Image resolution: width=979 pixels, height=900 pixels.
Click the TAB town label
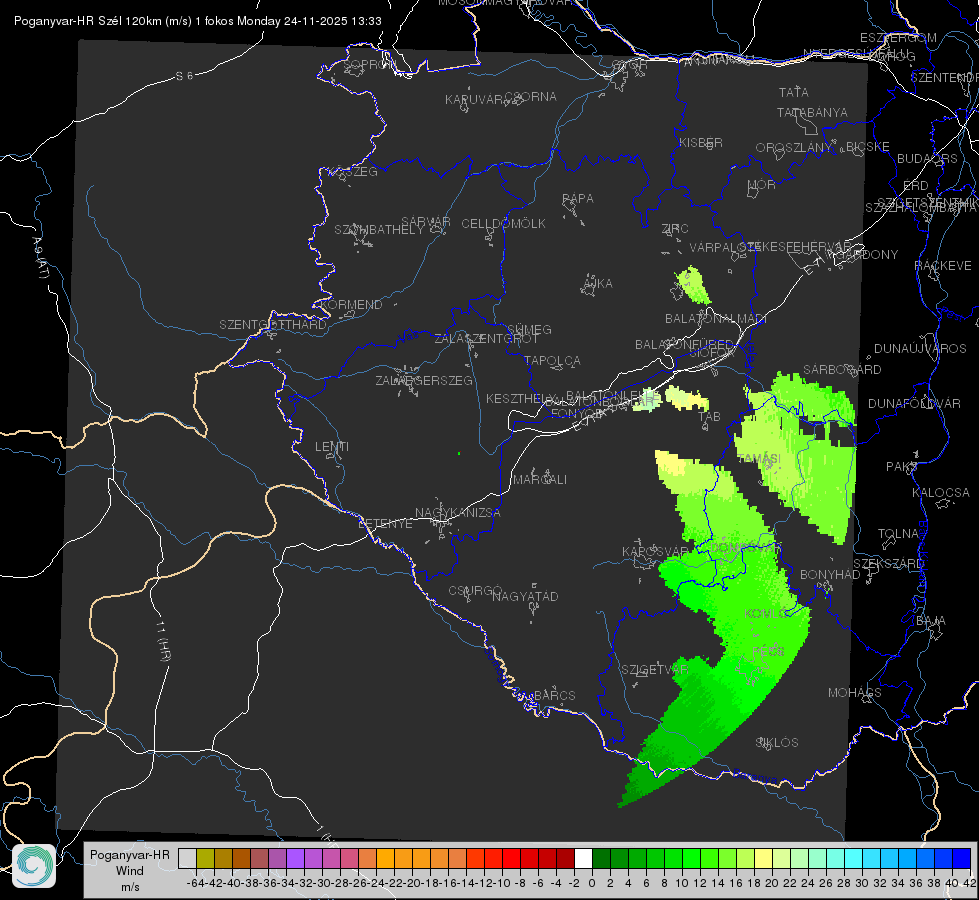coord(709,417)
